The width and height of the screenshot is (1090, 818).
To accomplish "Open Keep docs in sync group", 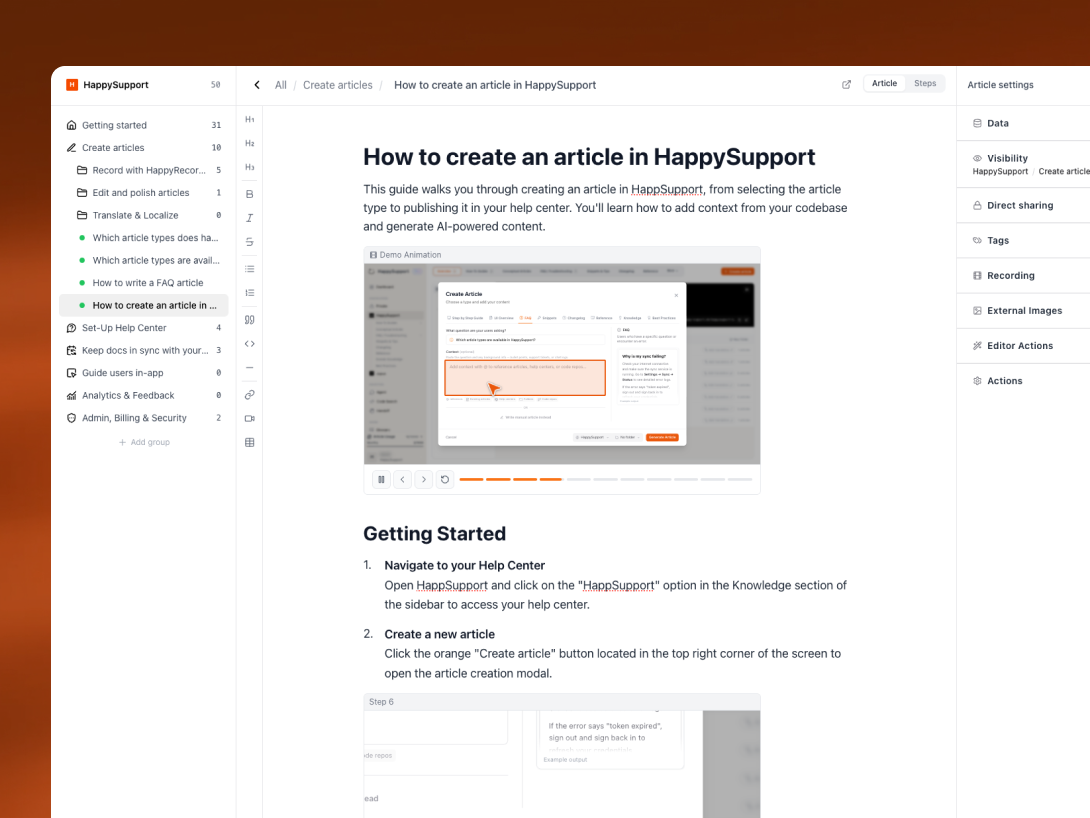I will point(144,350).
